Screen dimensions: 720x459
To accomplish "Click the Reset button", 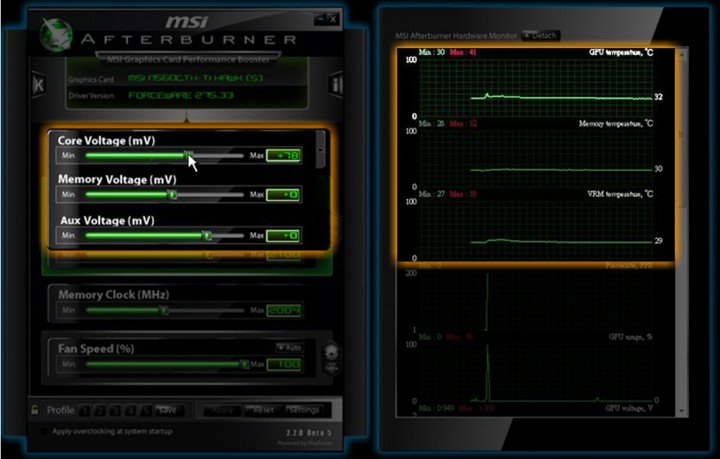I will pos(264,410).
